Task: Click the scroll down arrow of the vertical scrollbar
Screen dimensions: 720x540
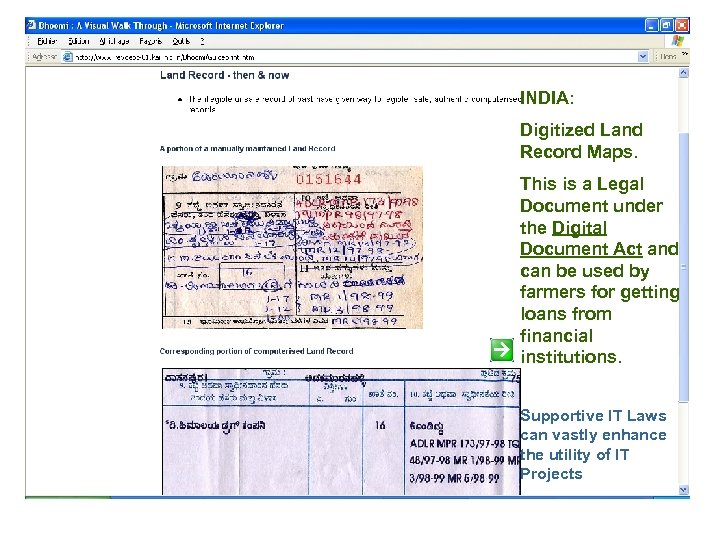Action: pos(683,490)
